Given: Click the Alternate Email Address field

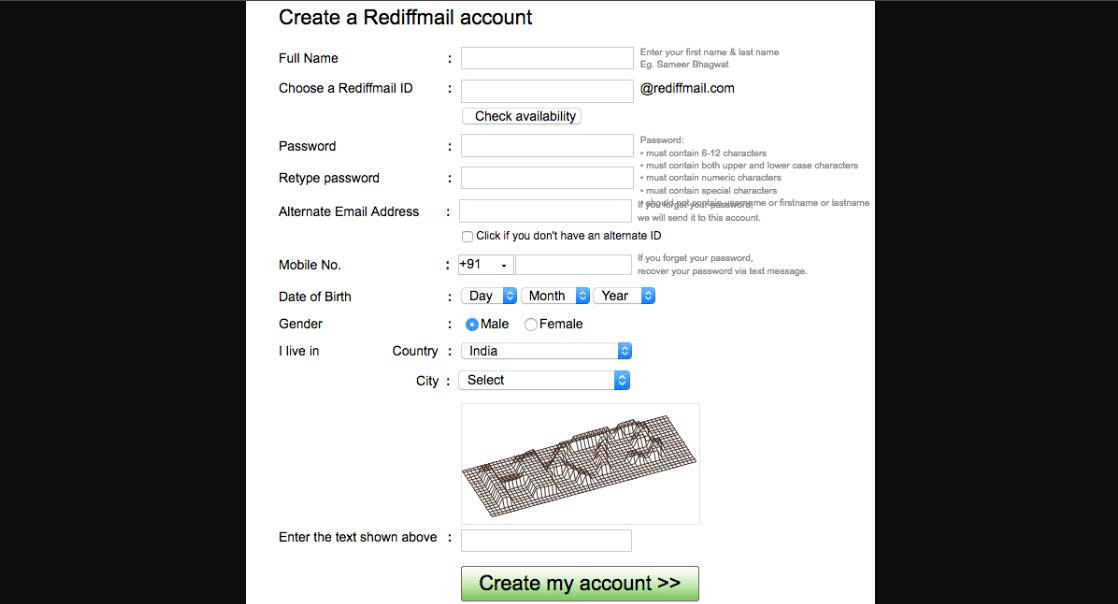Looking at the screenshot, I should pyautogui.click(x=545, y=211).
